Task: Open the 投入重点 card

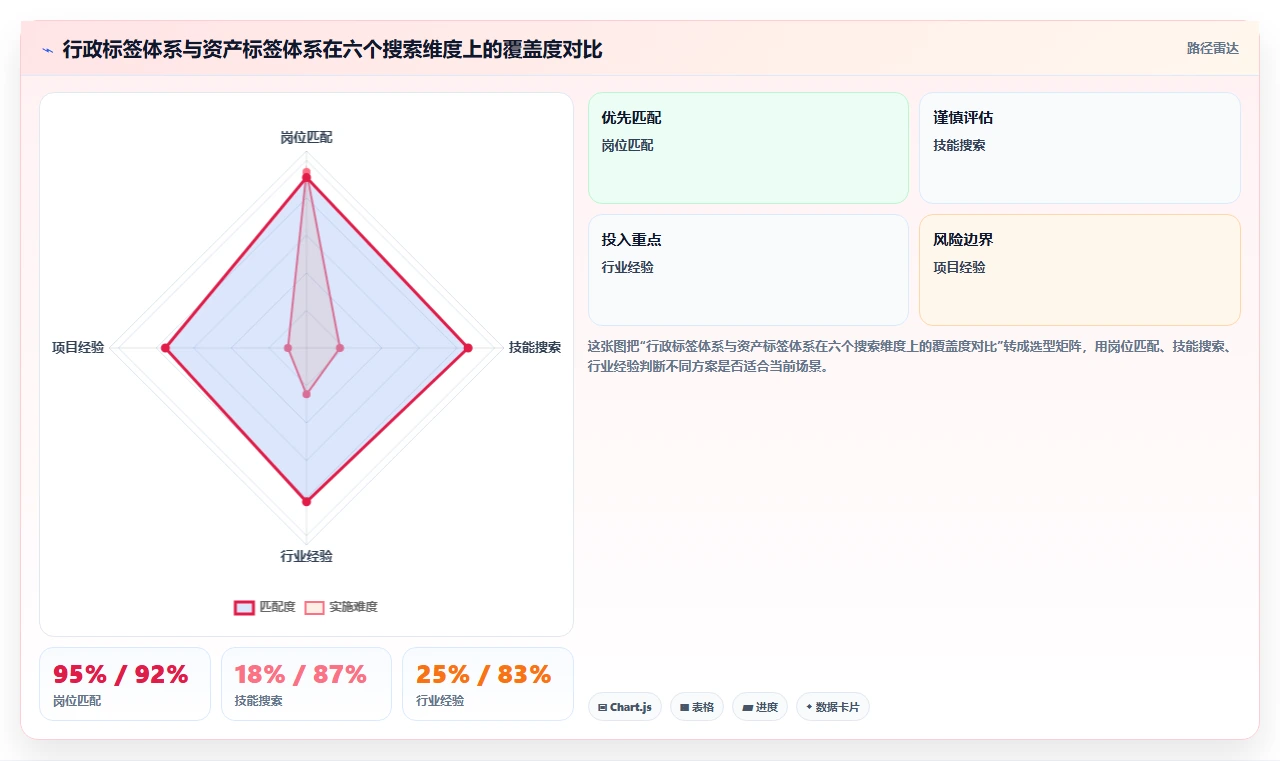Action: (748, 270)
